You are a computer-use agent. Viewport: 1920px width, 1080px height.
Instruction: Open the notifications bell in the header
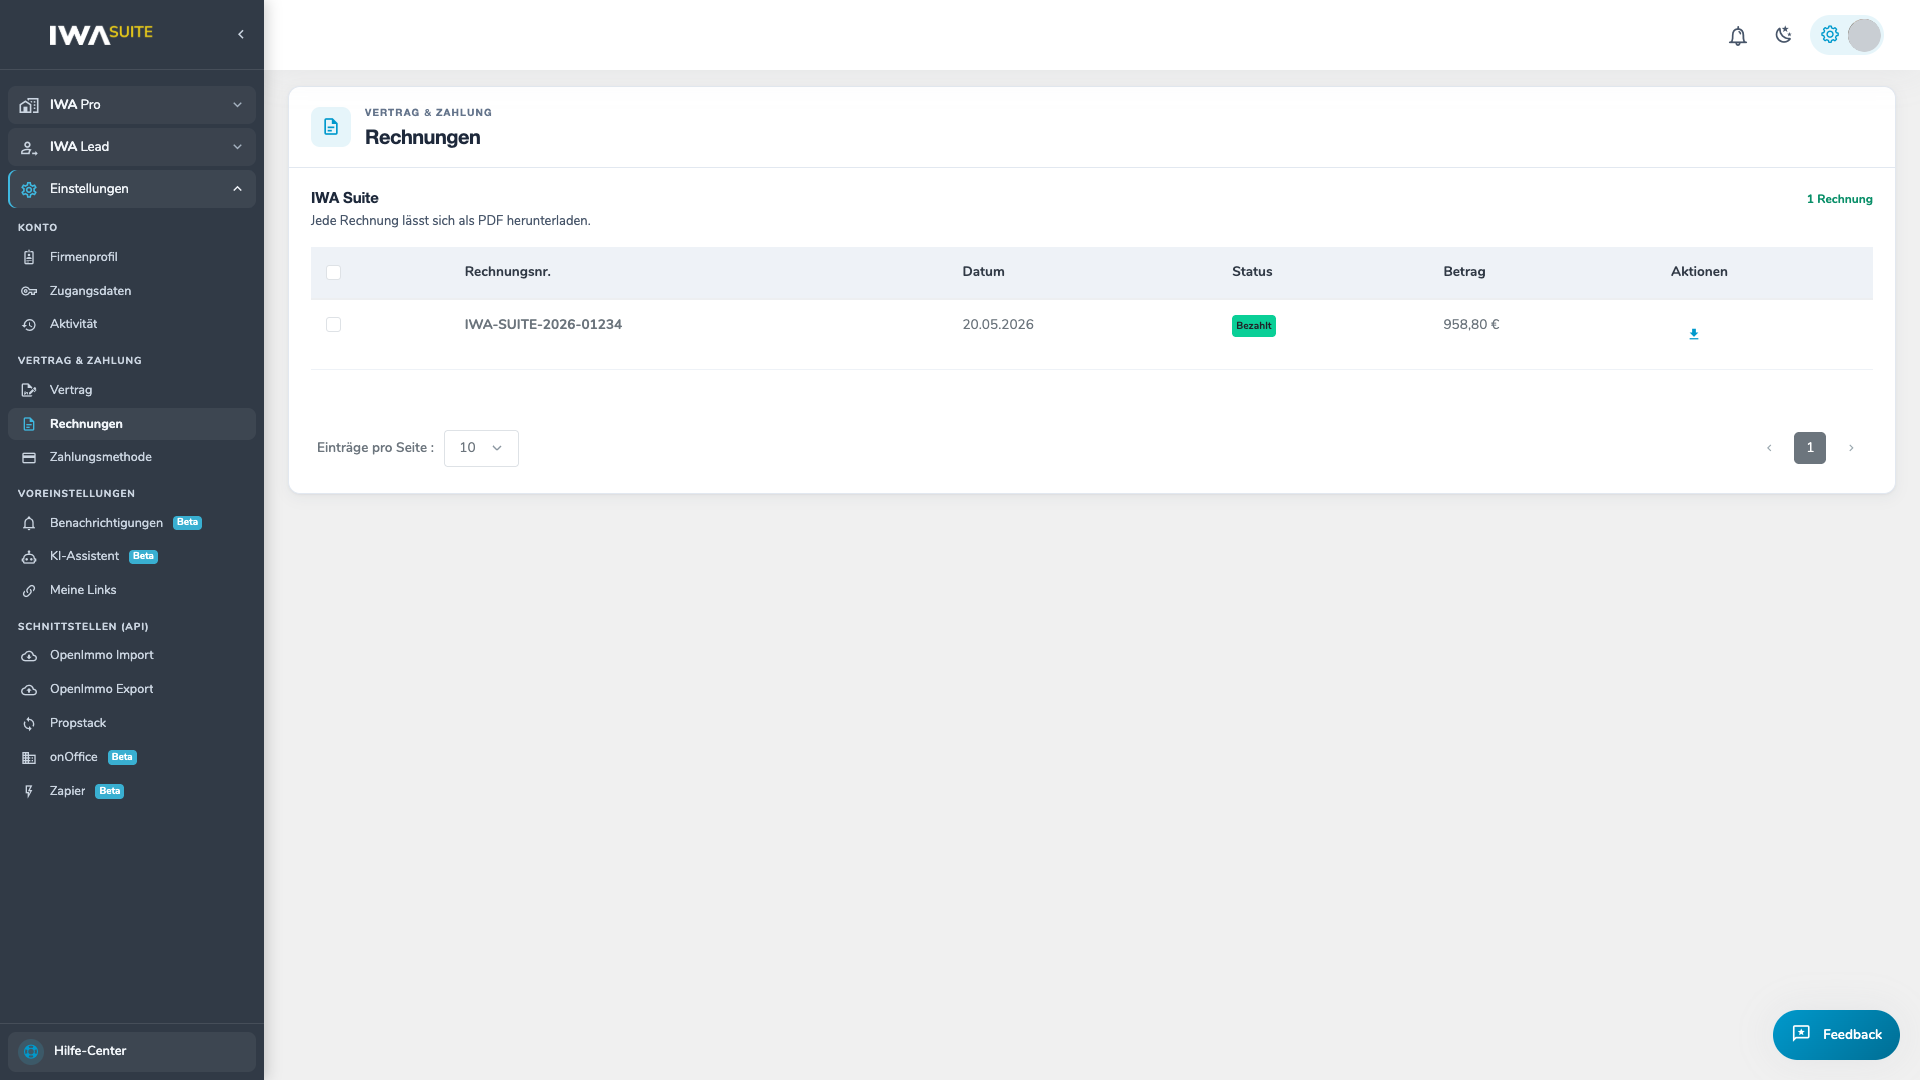click(1738, 36)
